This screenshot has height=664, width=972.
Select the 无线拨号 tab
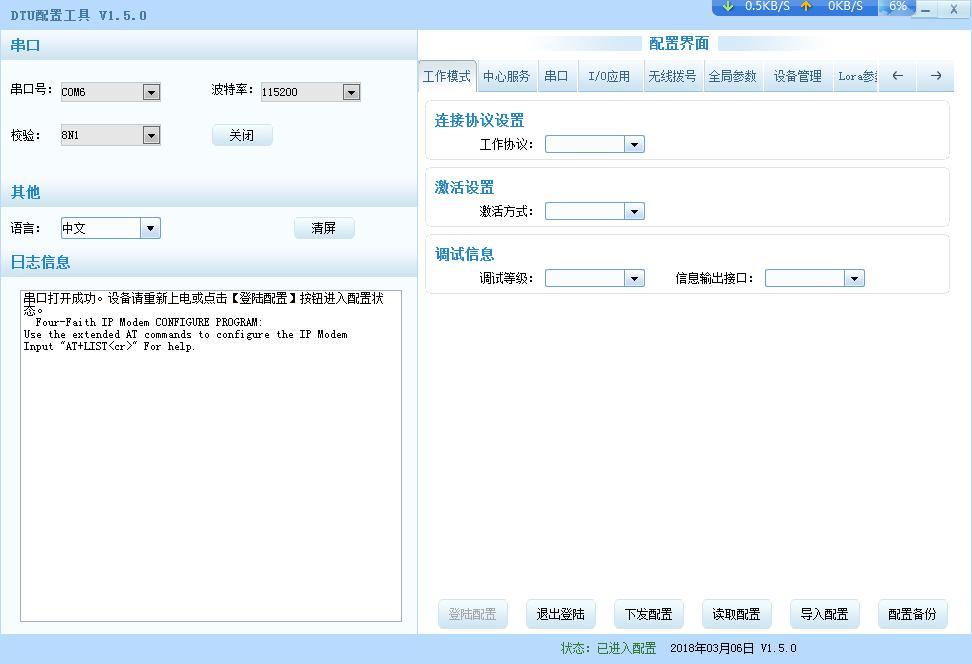(671, 76)
